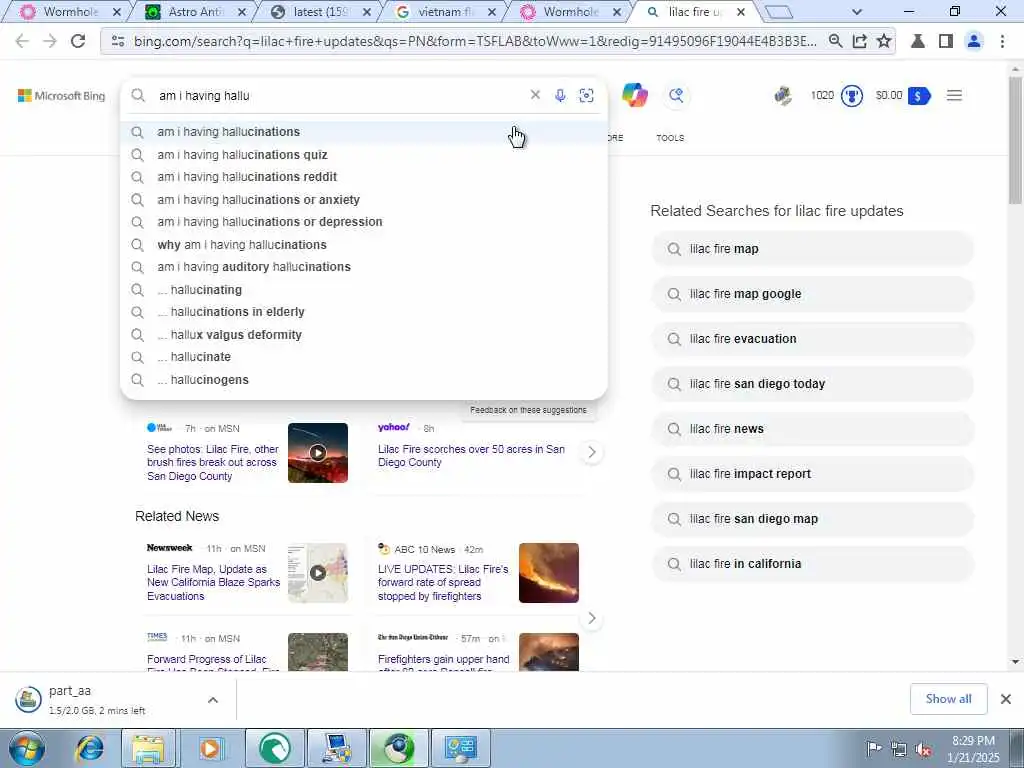Launch Internet Explorer from taskbar
Screen dimensions: 1024x768
tap(89, 748)
